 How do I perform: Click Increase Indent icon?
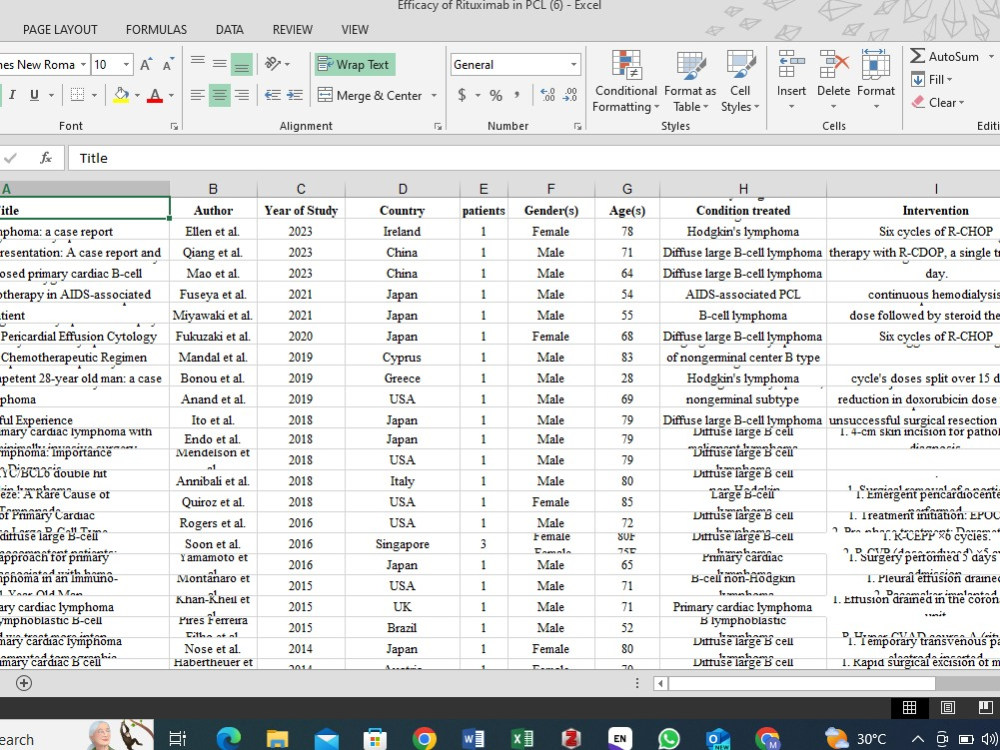tap(295, 95)
